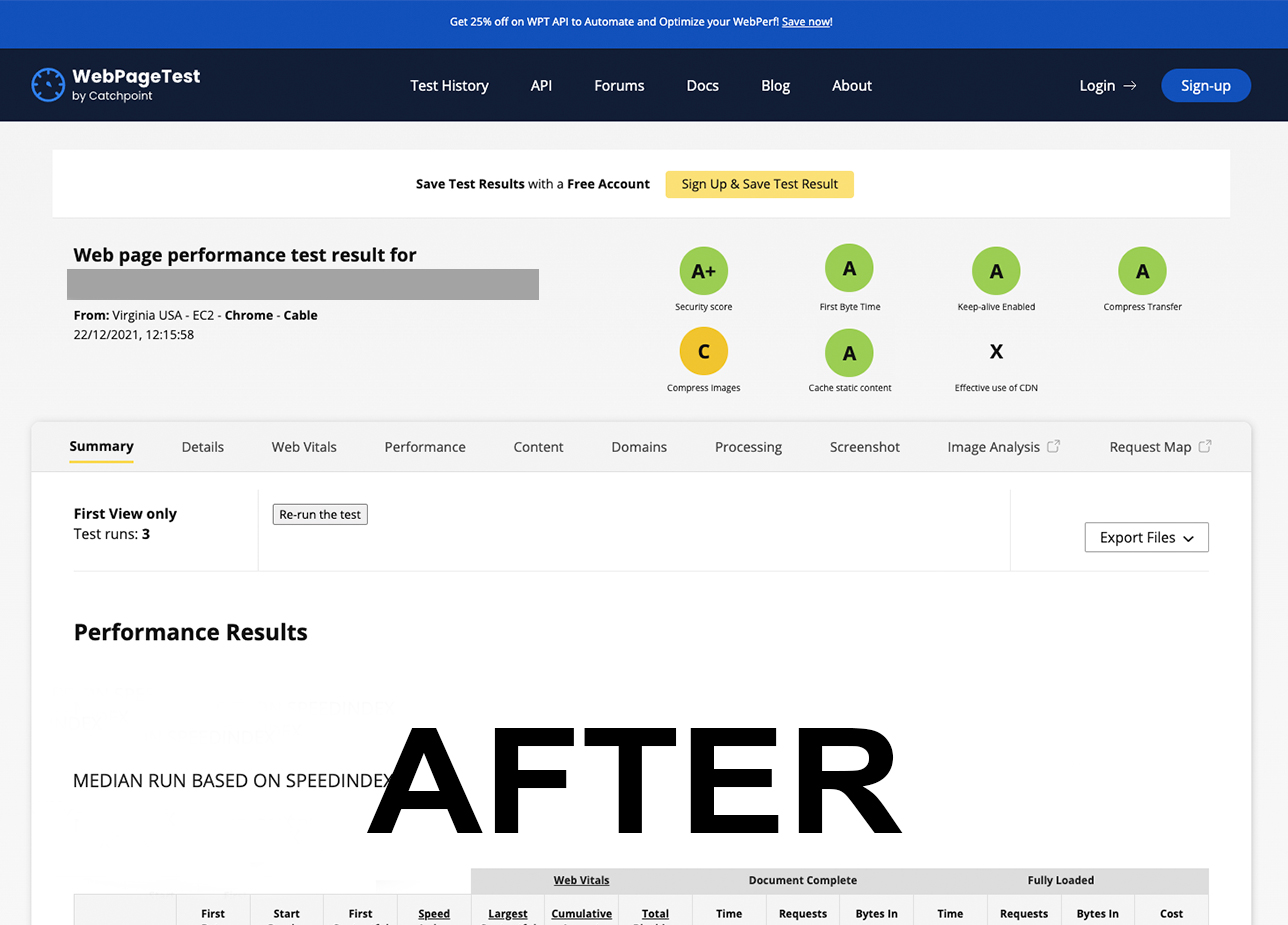Go to Forums in the navigation bar

(619, 86)
